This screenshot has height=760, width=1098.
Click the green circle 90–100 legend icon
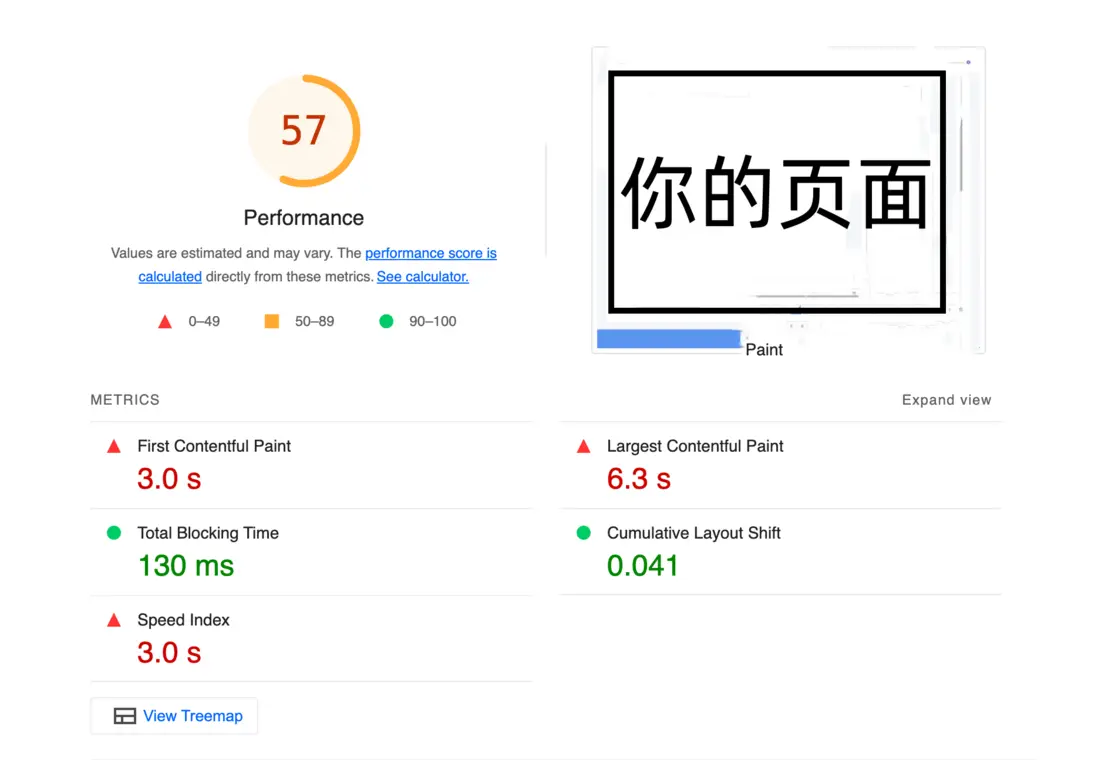386,321
